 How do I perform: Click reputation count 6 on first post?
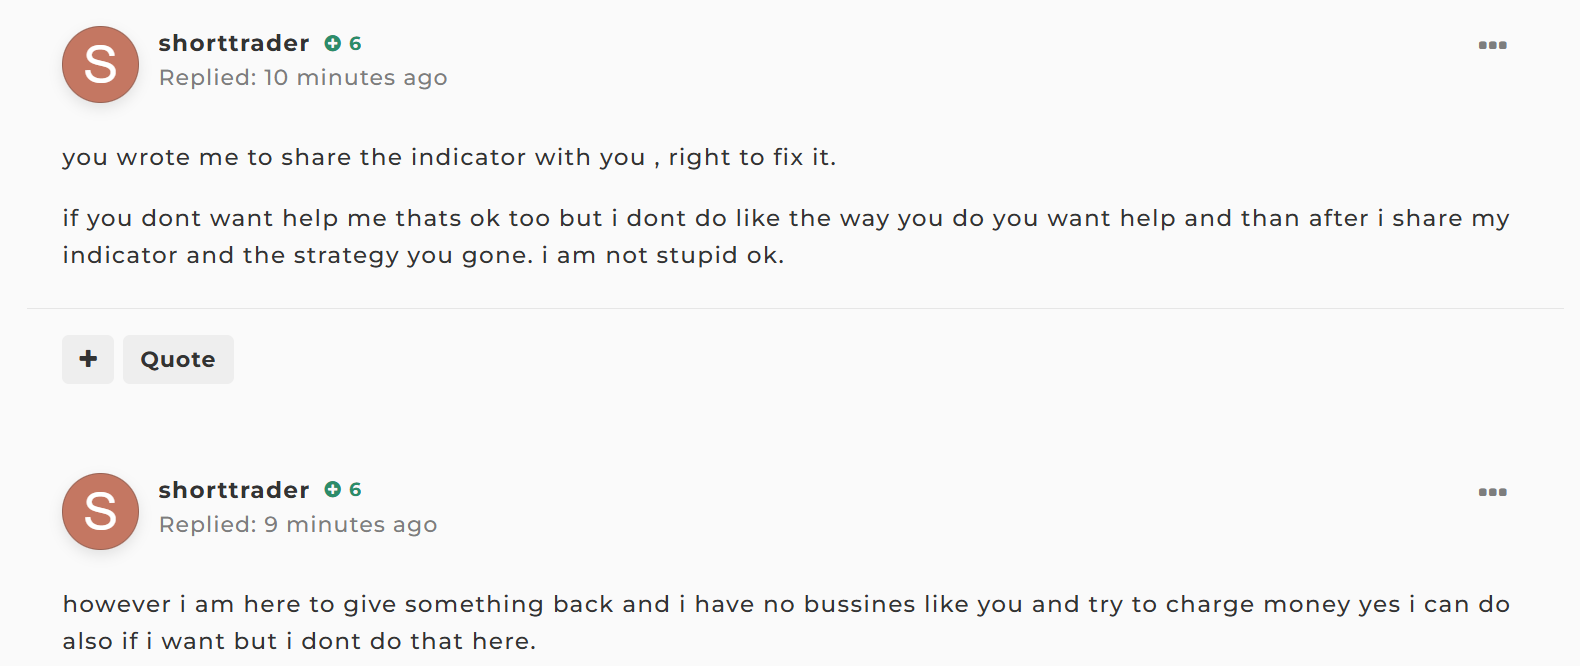coord(355,43)
